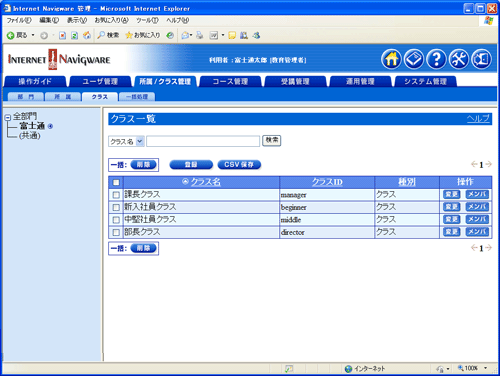
Task: Click Internet zone globe in status bar
Action: (349, 369)
